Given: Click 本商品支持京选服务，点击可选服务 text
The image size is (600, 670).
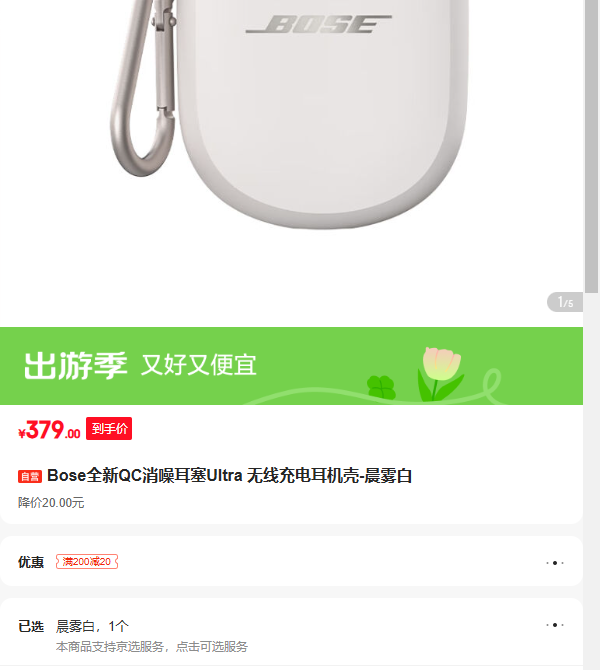Looking at the screenshot, I should pyautogui.click(x=152, y=646).
